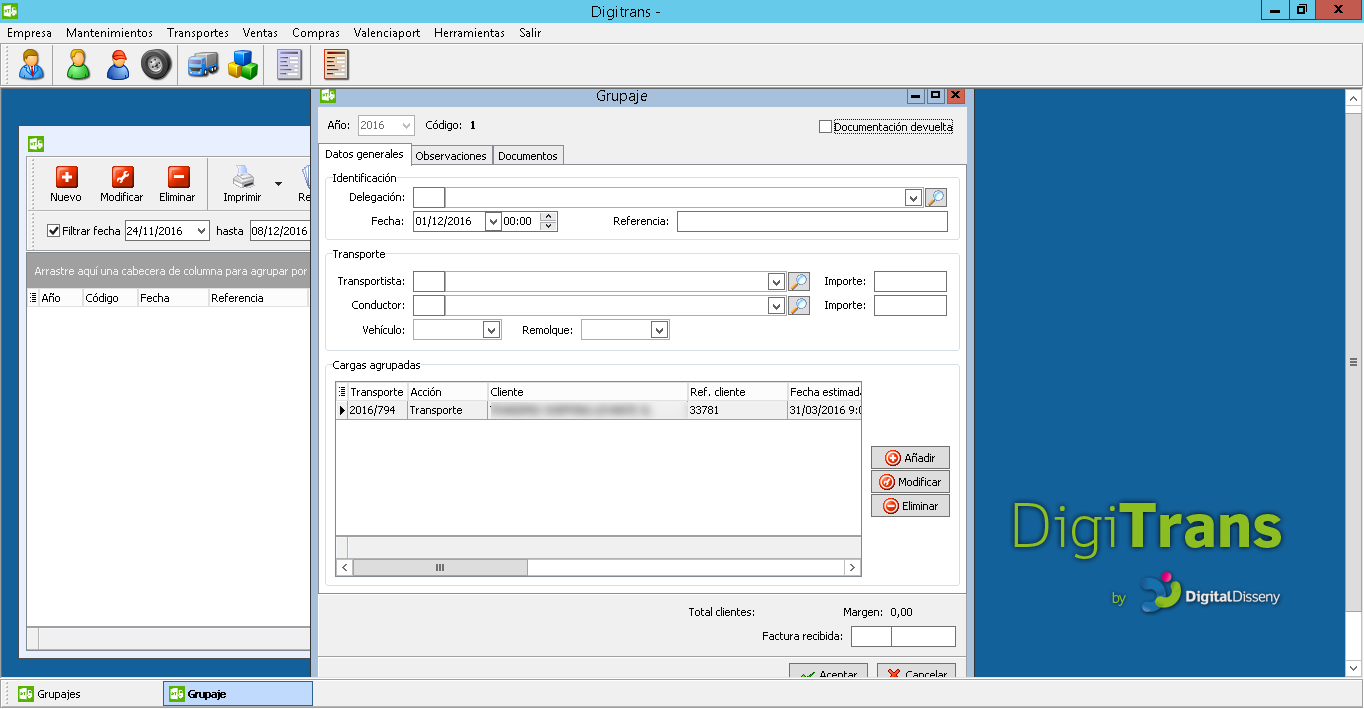Open the search magnifier for Delegación
This screenshot has width=1364, height=709.
point(936,197)
